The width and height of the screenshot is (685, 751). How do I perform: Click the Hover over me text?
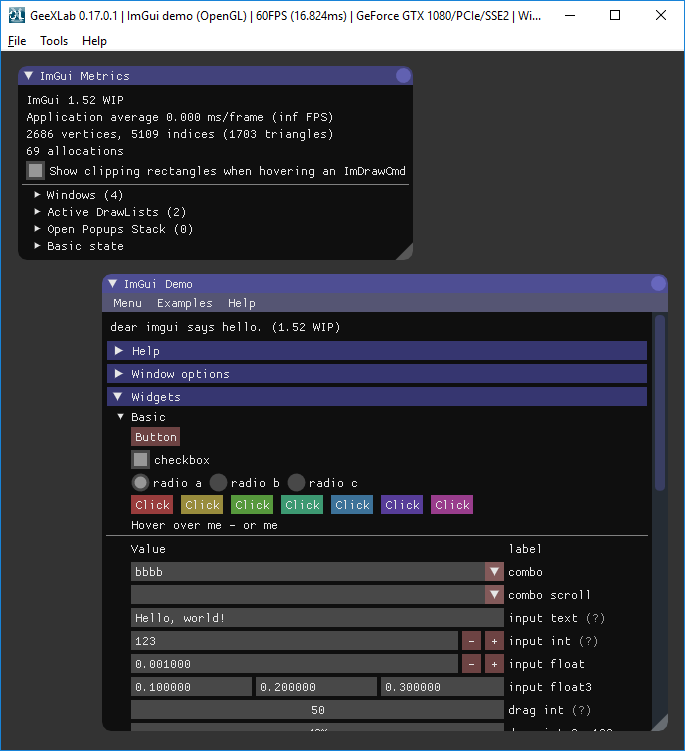(x=176, y=525)
